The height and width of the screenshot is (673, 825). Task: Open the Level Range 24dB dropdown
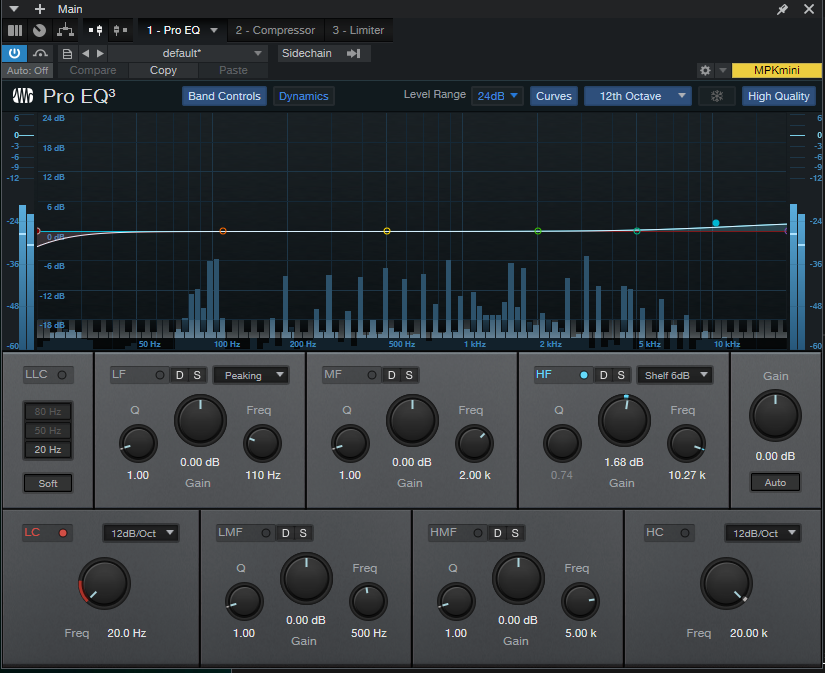coord(497,96)
